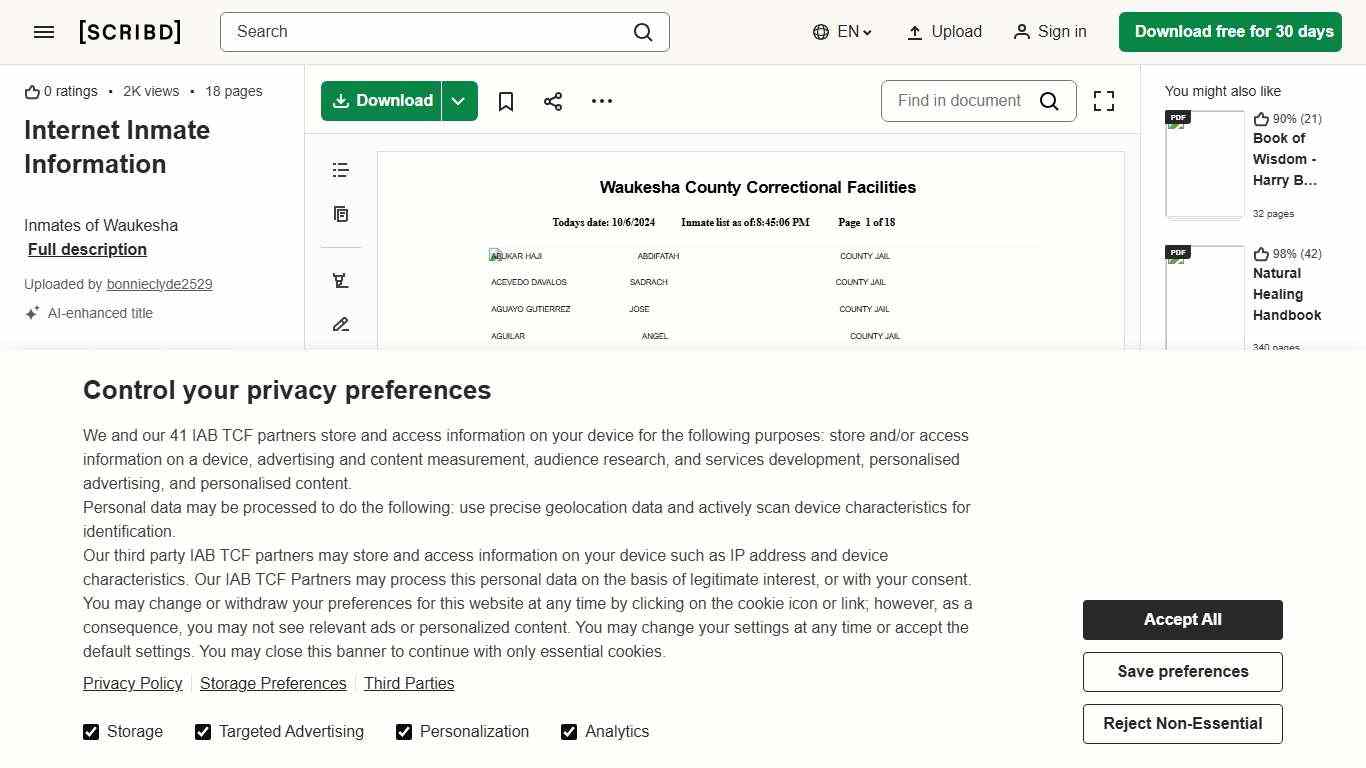
Task: Open the EN language selector
Action: 843,32
